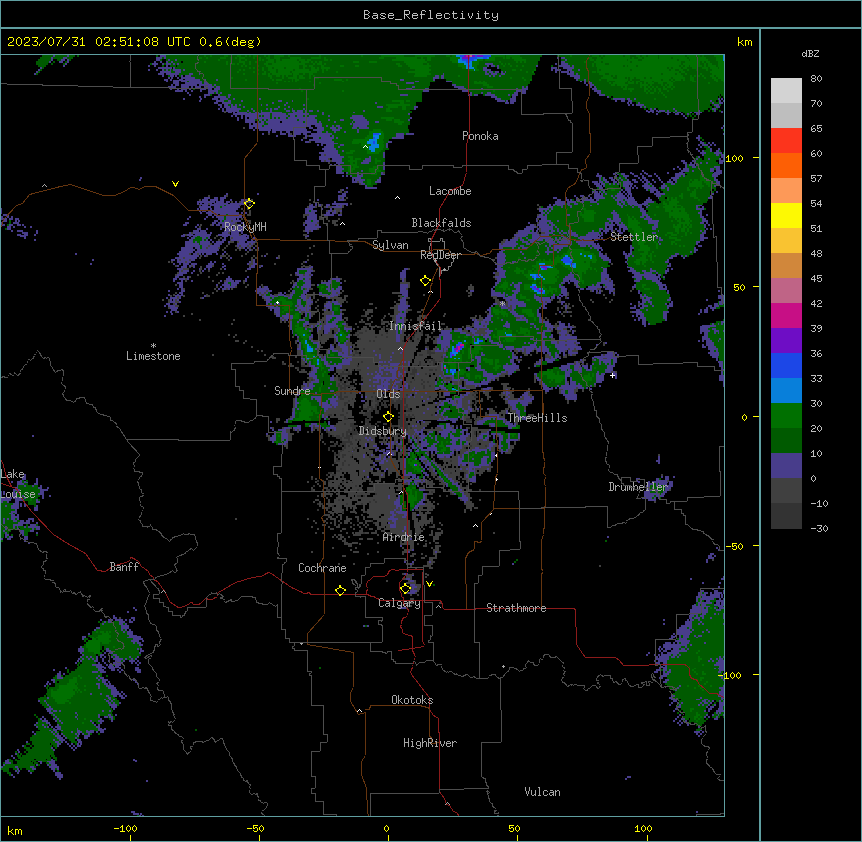862x842 pixels.
Task: Click the Lacombe map label
Action: [450, 191]
